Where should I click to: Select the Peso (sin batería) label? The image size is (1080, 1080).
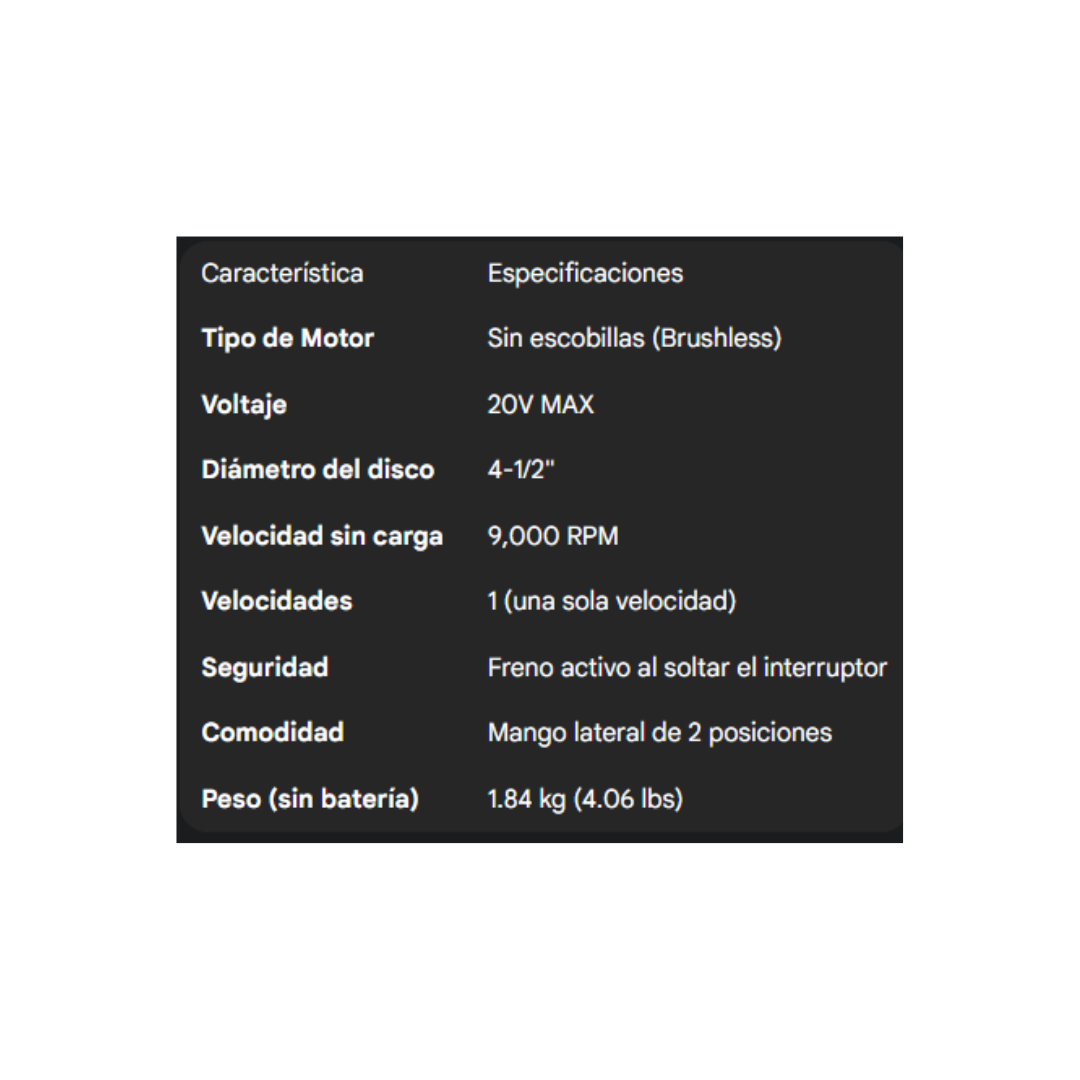click(310, 799)
